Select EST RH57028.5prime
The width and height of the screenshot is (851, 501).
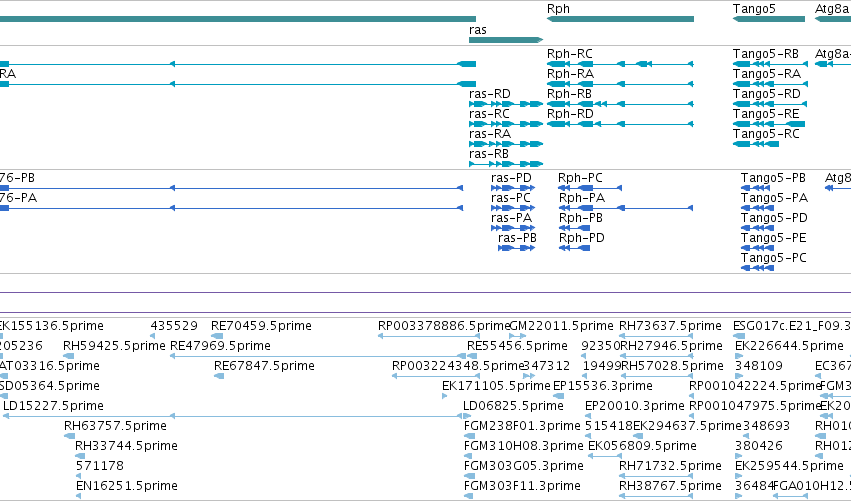[671, 366]
